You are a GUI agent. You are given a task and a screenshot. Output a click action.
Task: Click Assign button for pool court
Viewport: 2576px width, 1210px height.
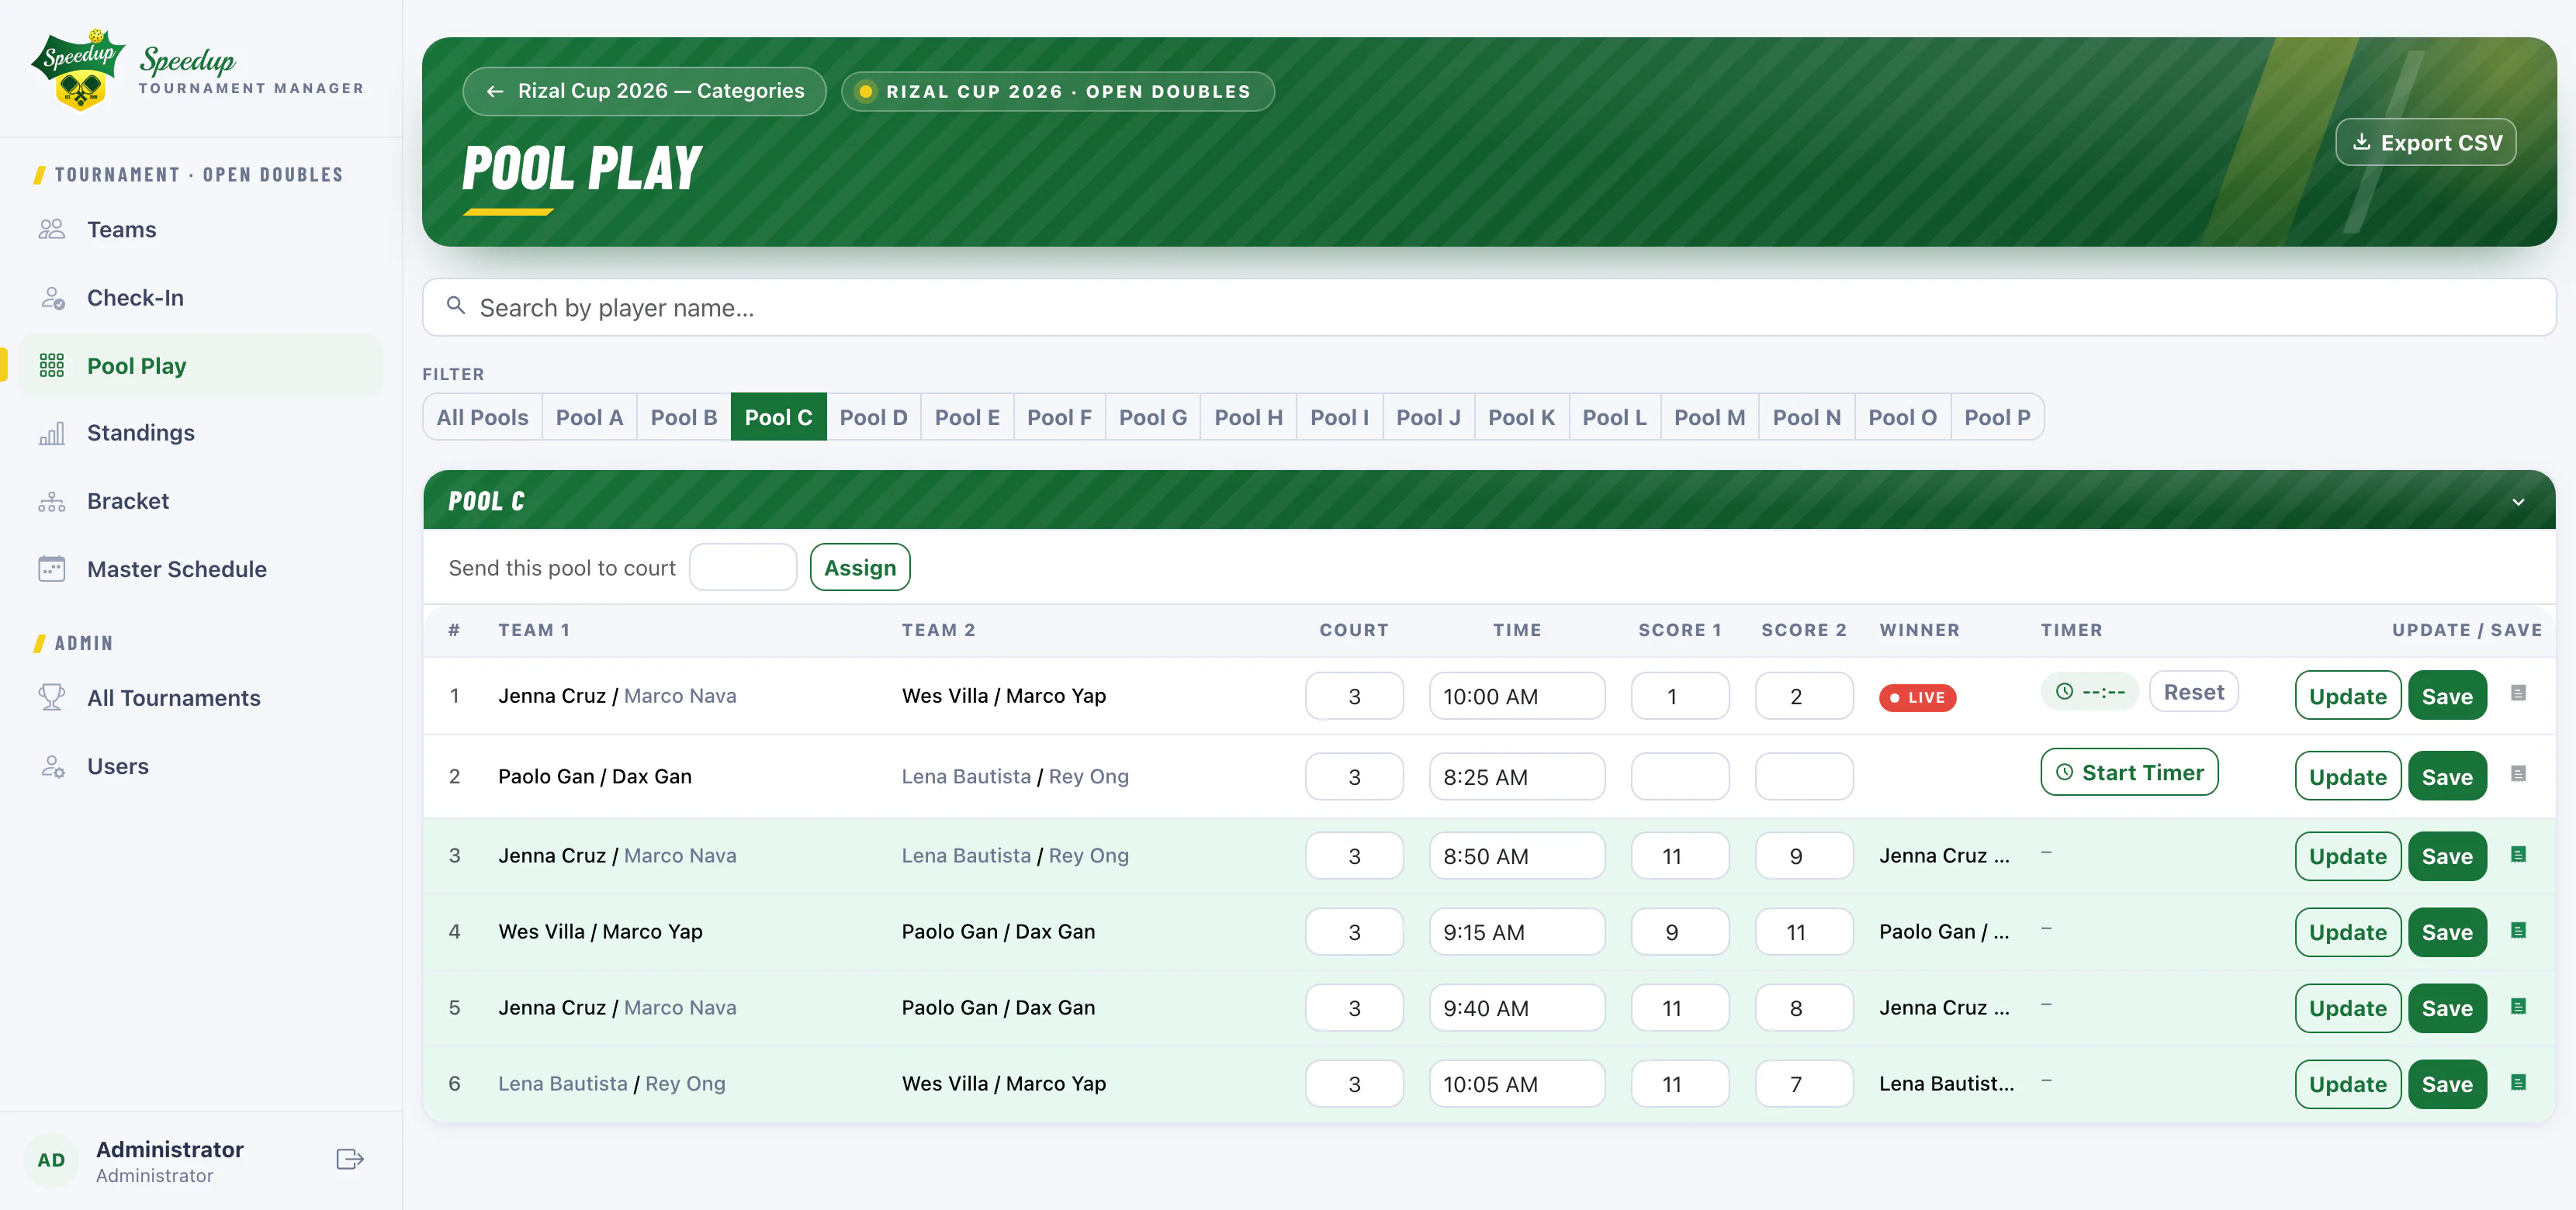[860, 568]
